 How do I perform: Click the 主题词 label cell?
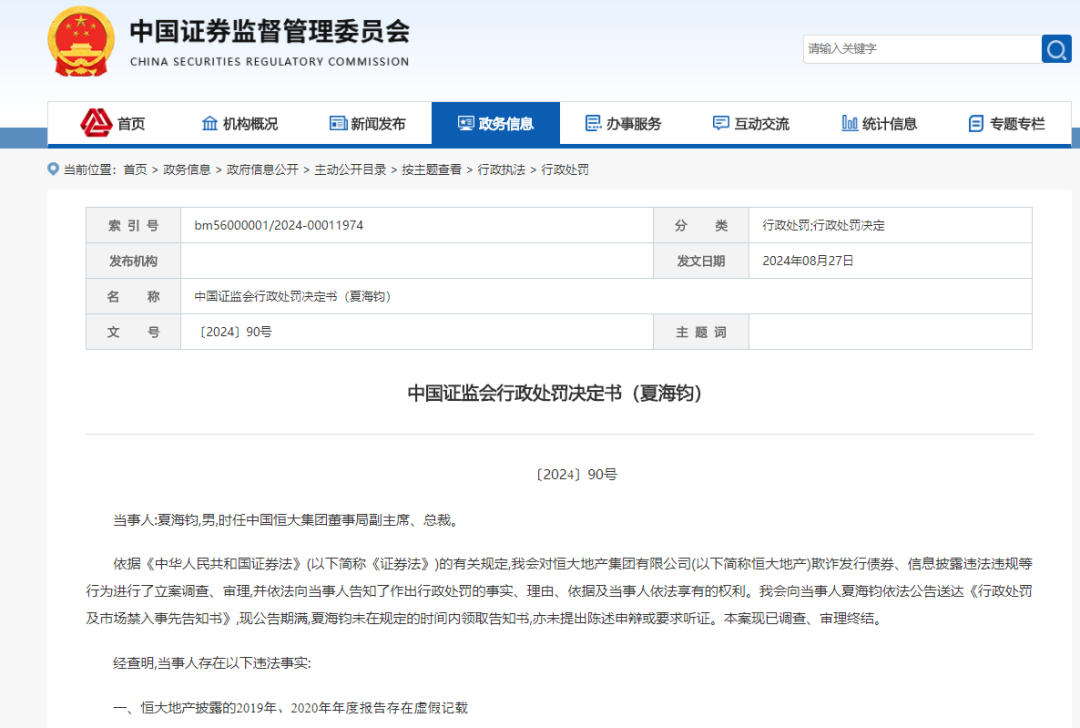[701, 332]
